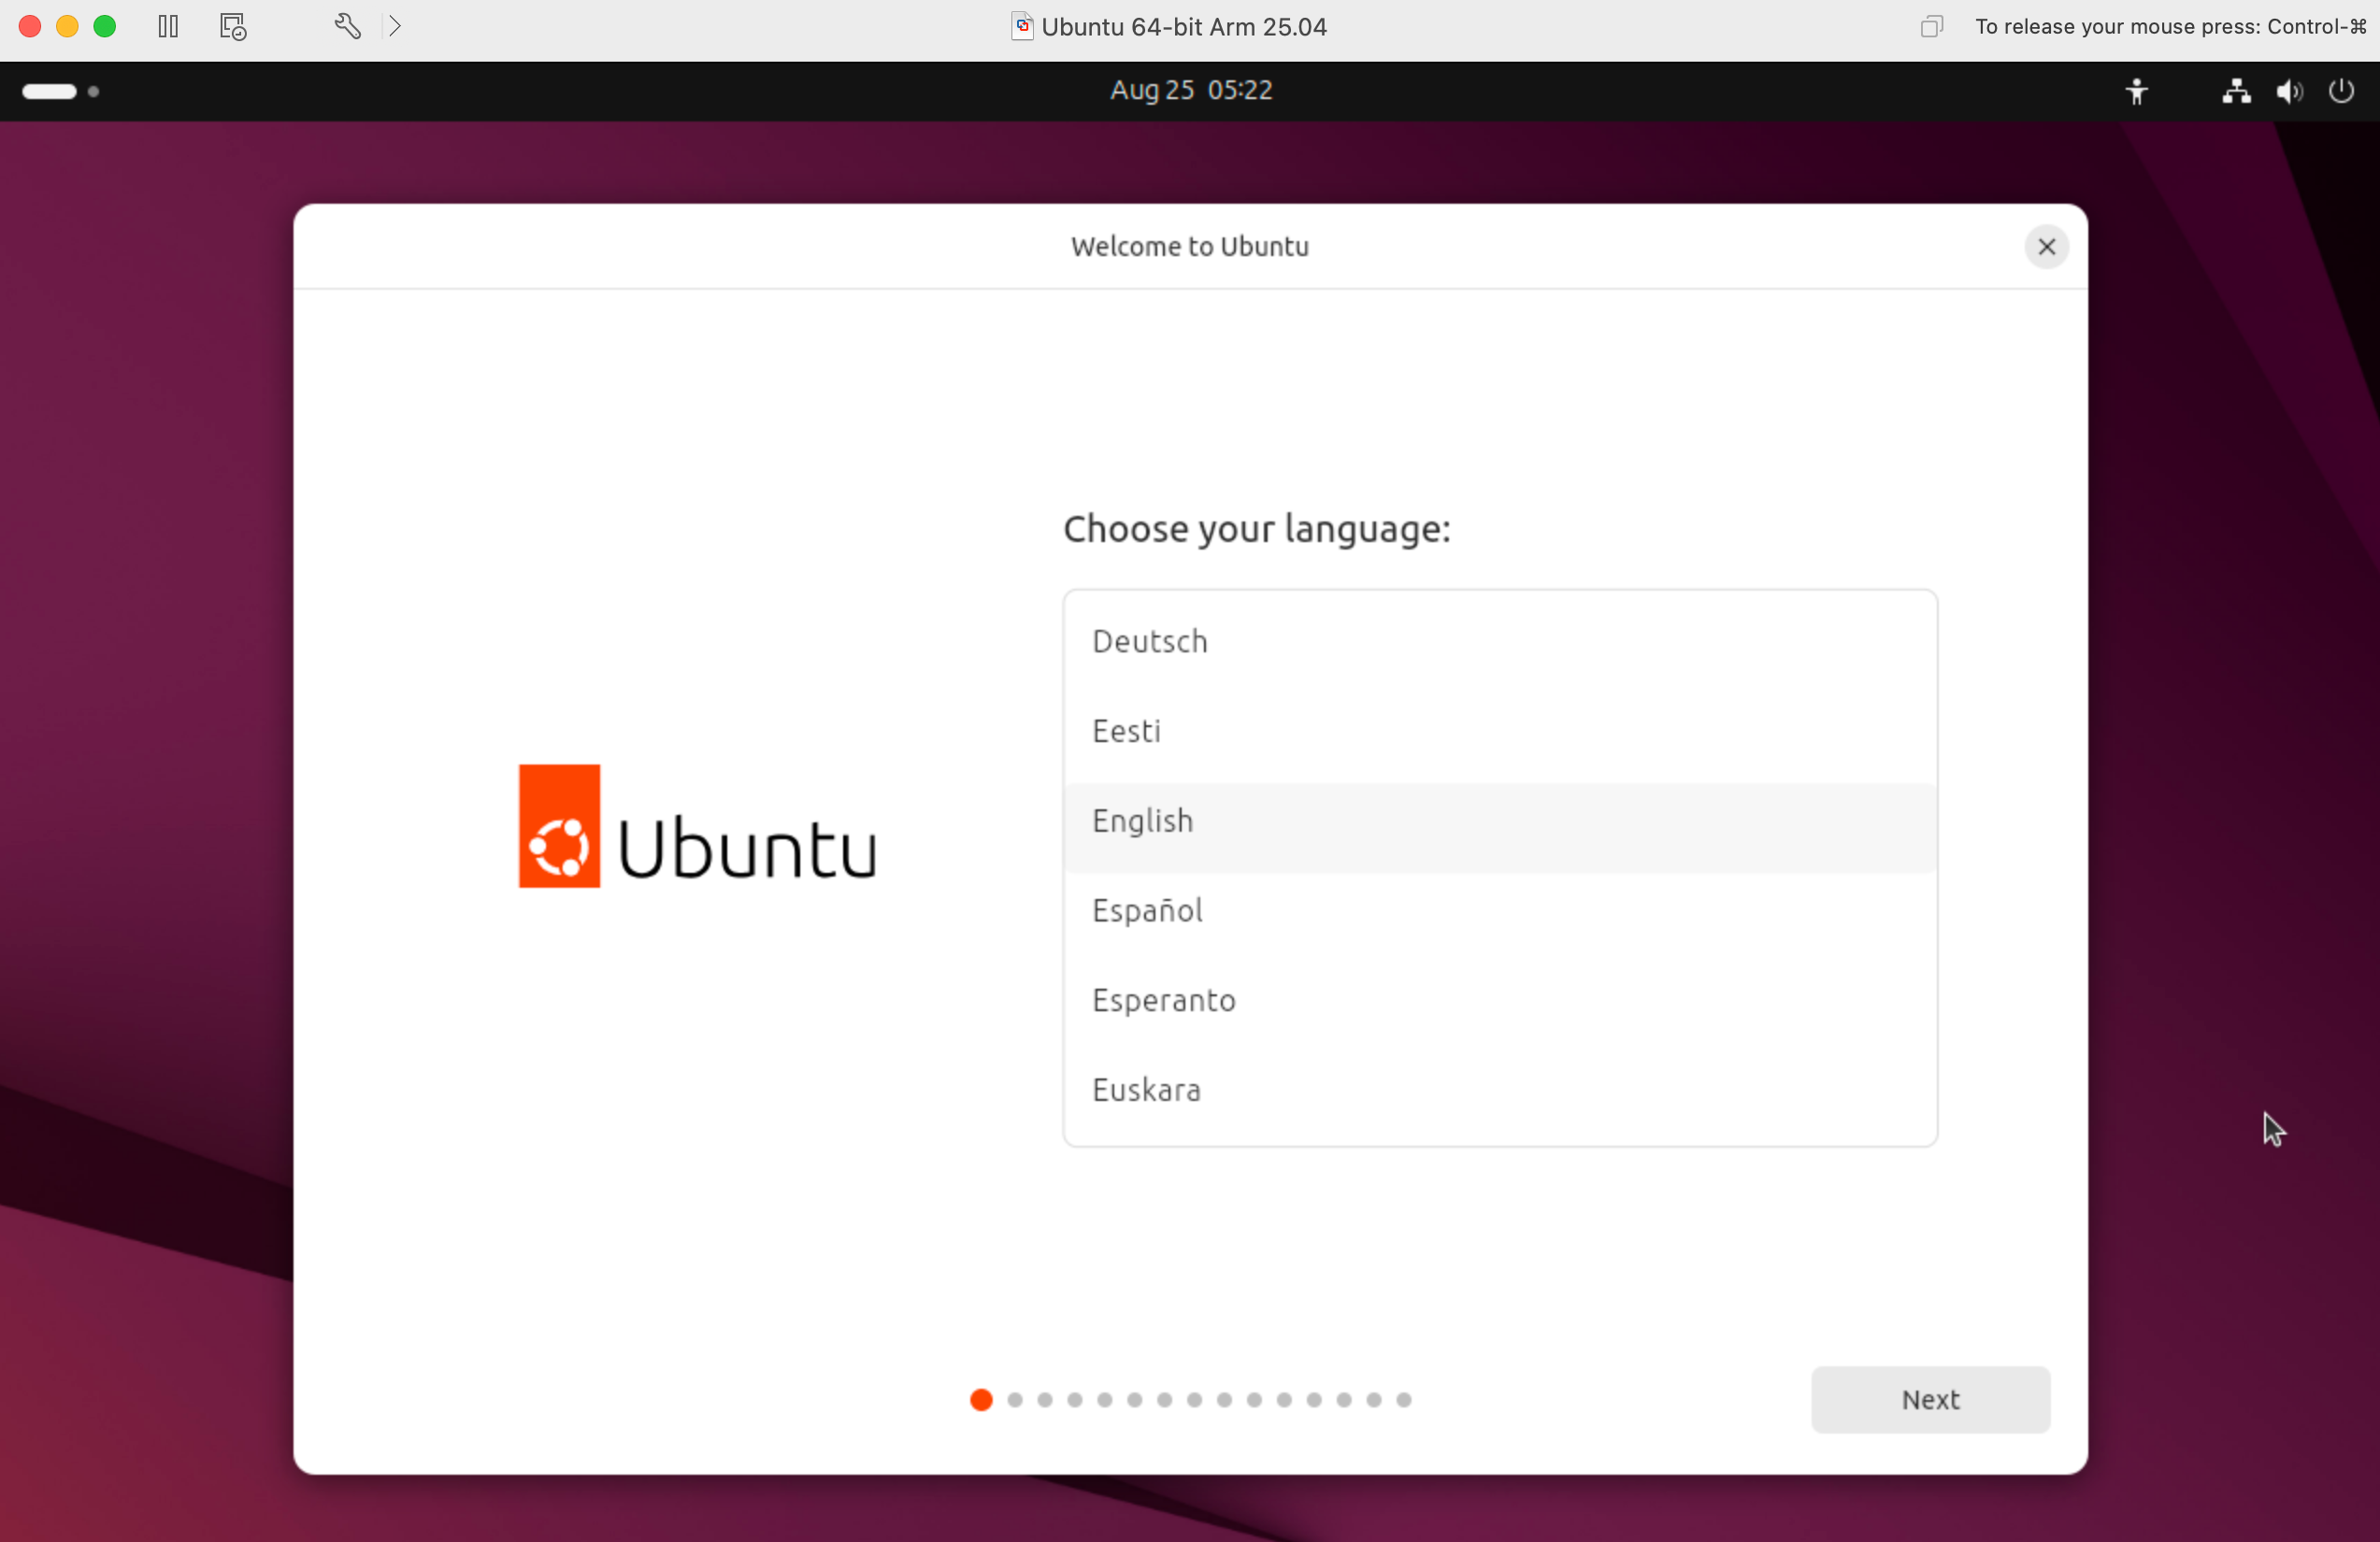Click the Next button
Viewport: 2380px width, 1542px height.
(1930, 1399)
